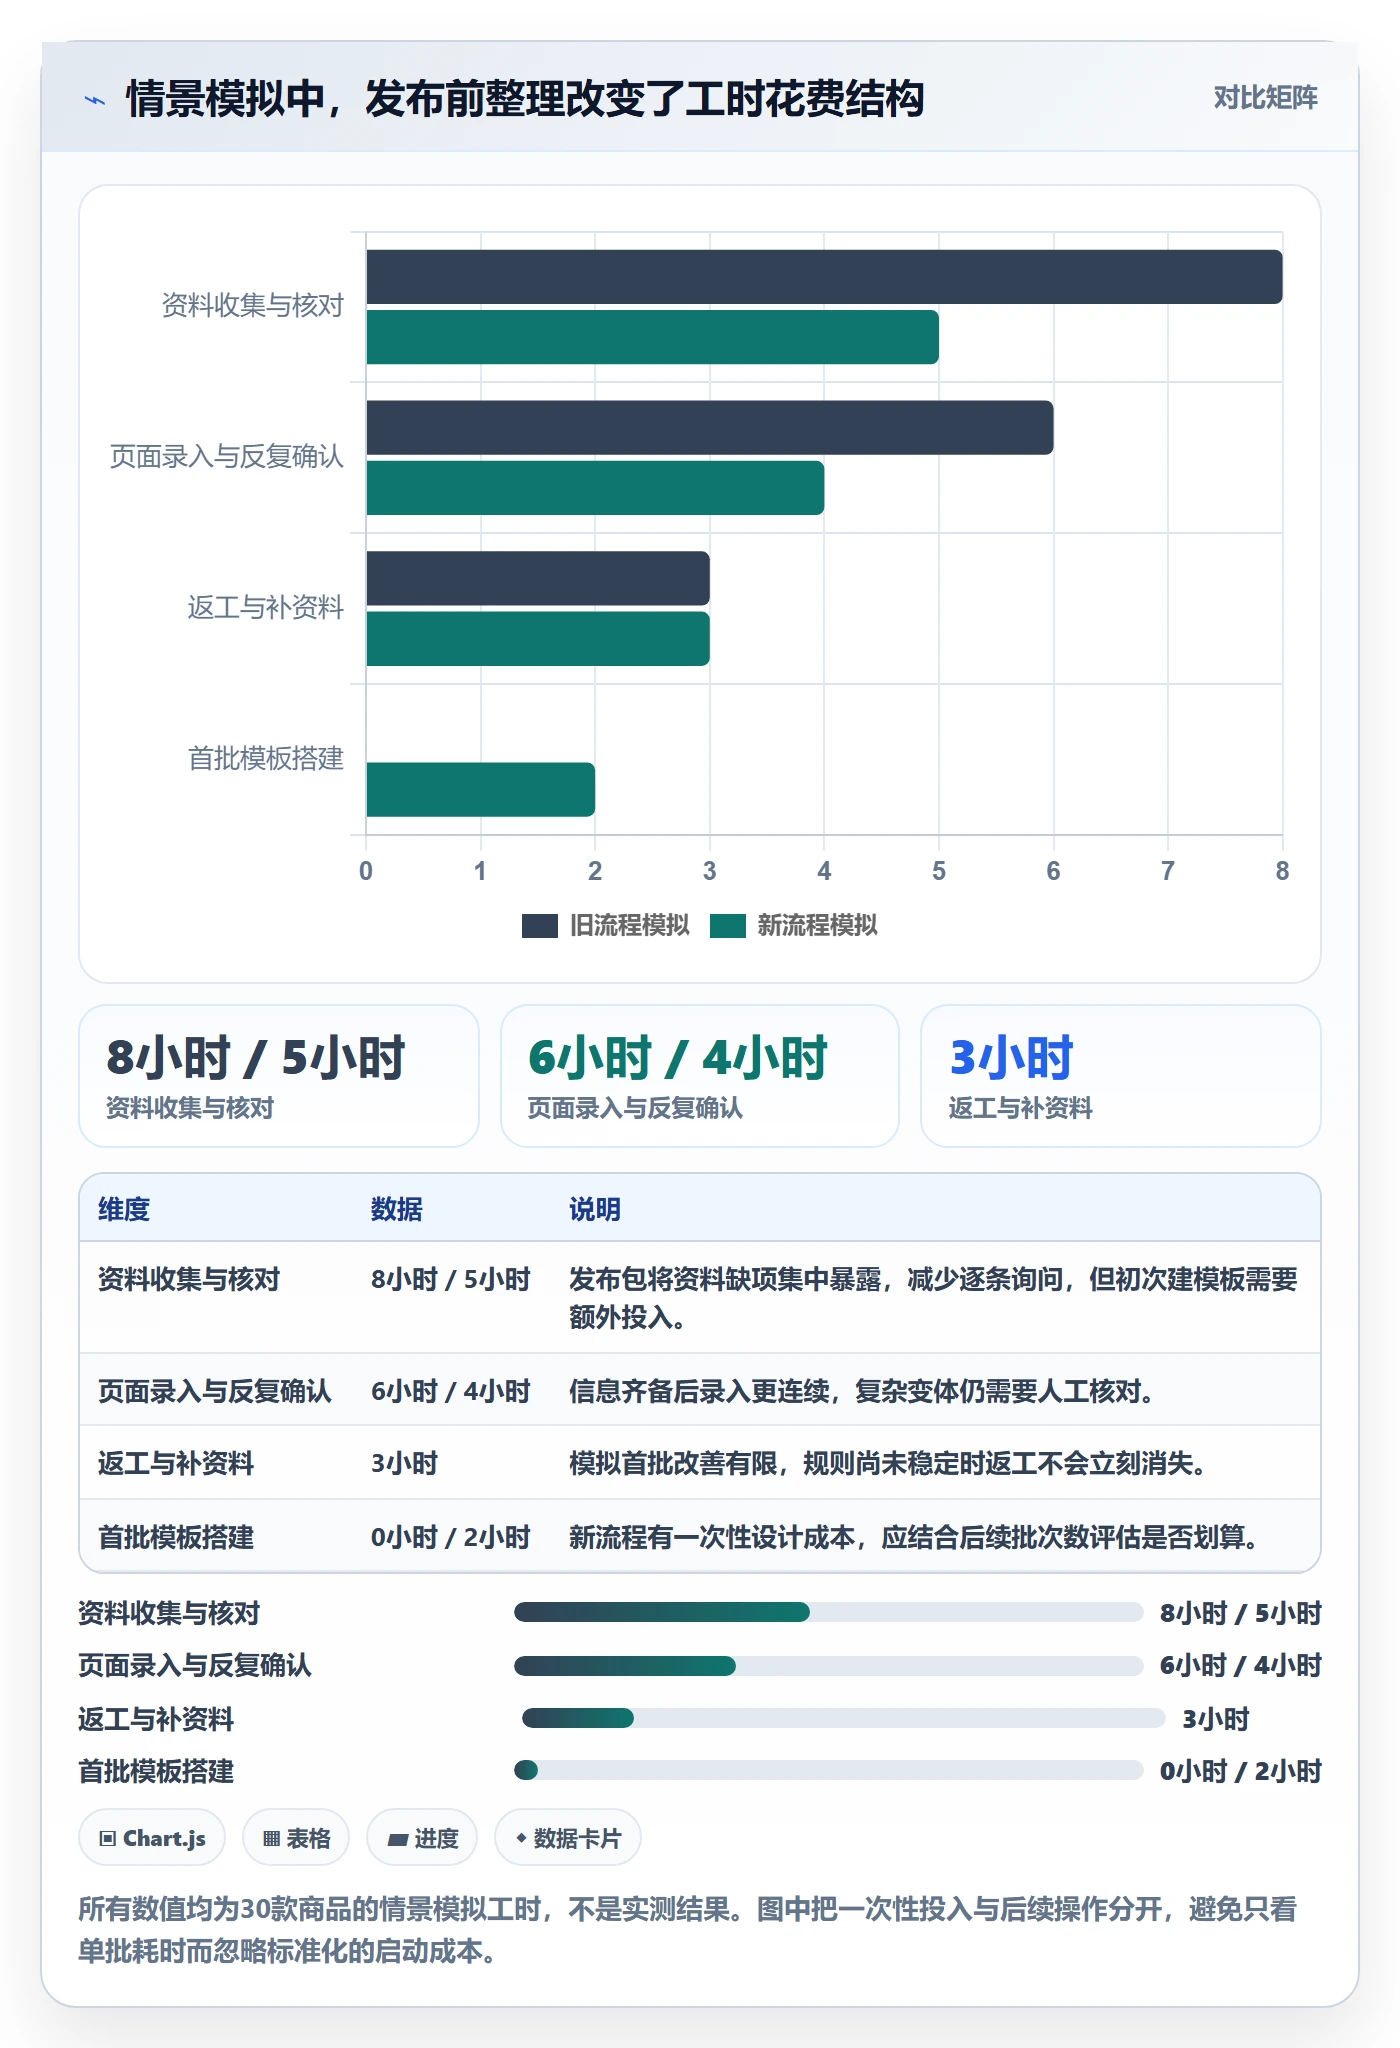
Task: Click the 资料收集与核对 progress bar
Action: [x=829, y=1612]
